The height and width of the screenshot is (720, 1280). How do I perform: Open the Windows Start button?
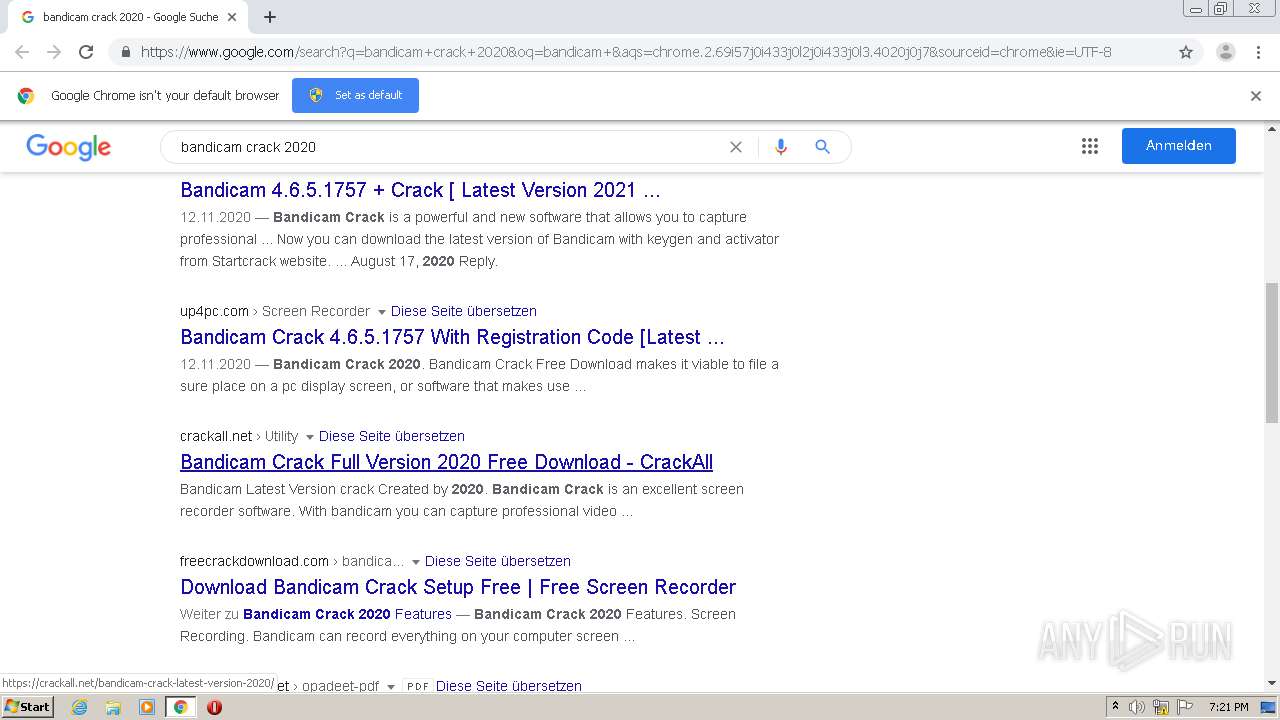pyautogui.click(x=27, y=707)
